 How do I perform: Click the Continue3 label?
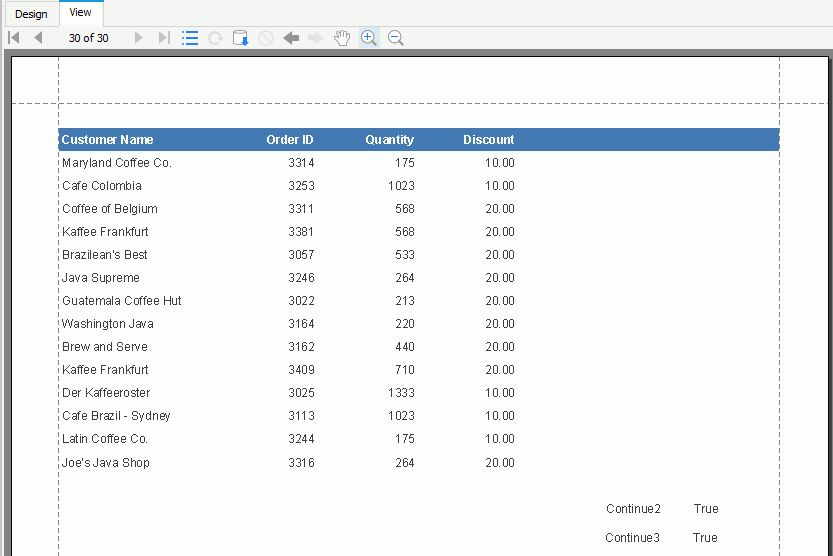tap(632, 538)
